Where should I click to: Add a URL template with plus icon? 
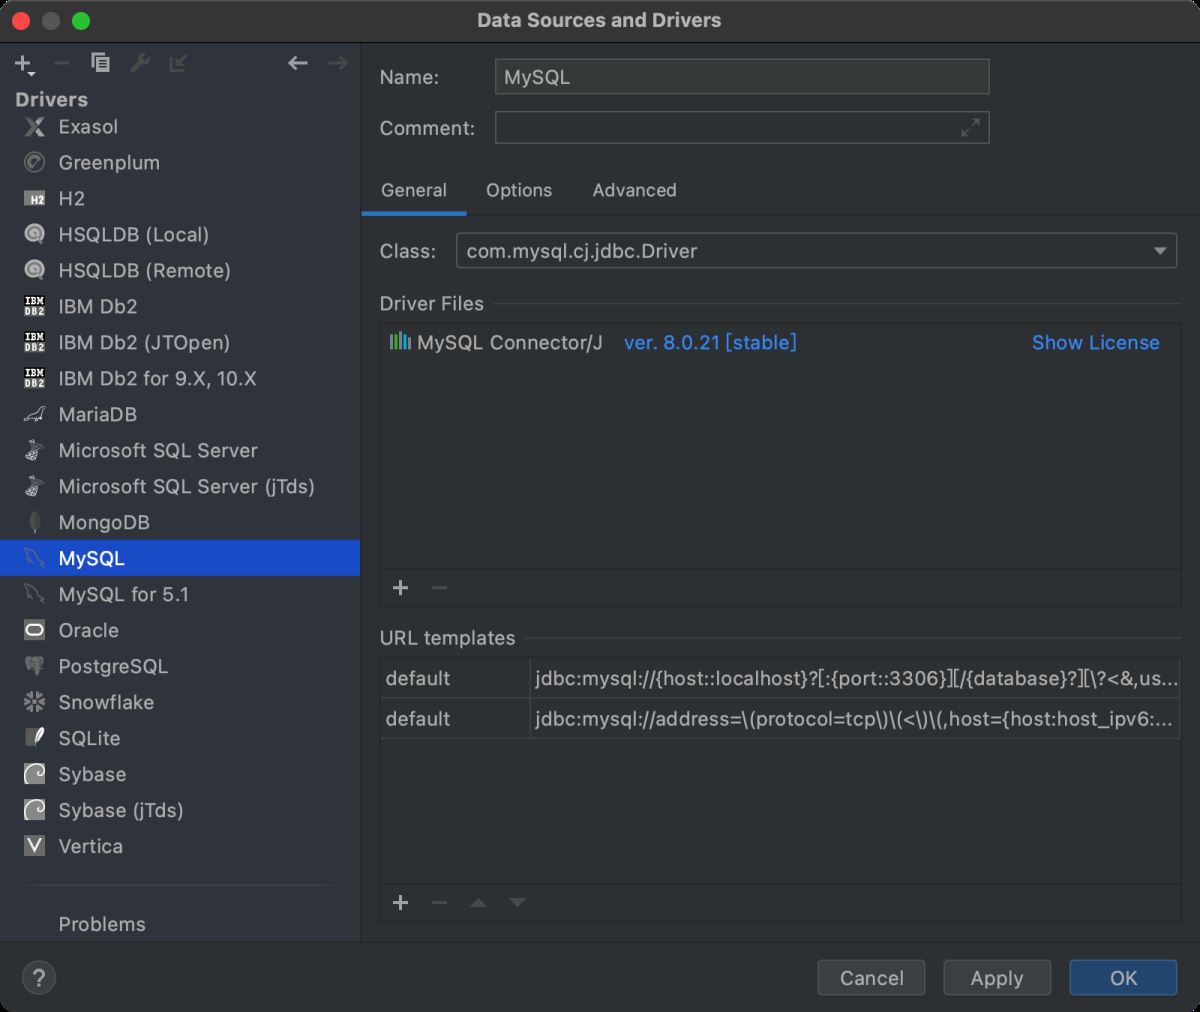point(401,903)
